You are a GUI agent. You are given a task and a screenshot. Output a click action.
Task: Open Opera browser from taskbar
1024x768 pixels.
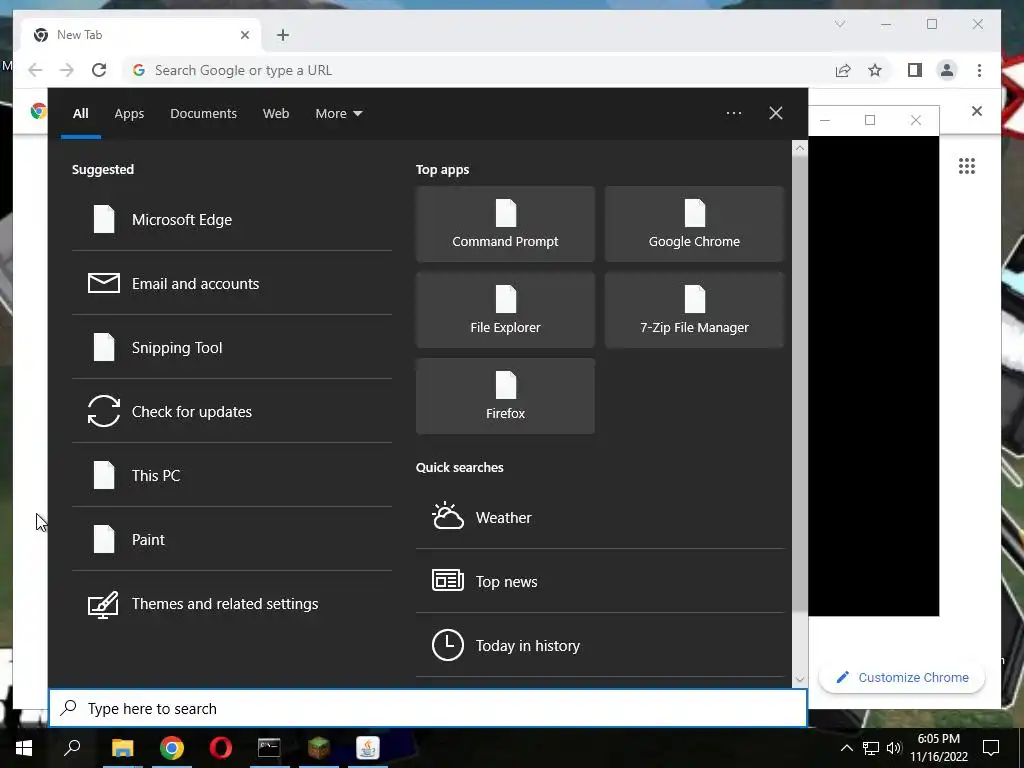pyautogui.click(x=221, y=748)
